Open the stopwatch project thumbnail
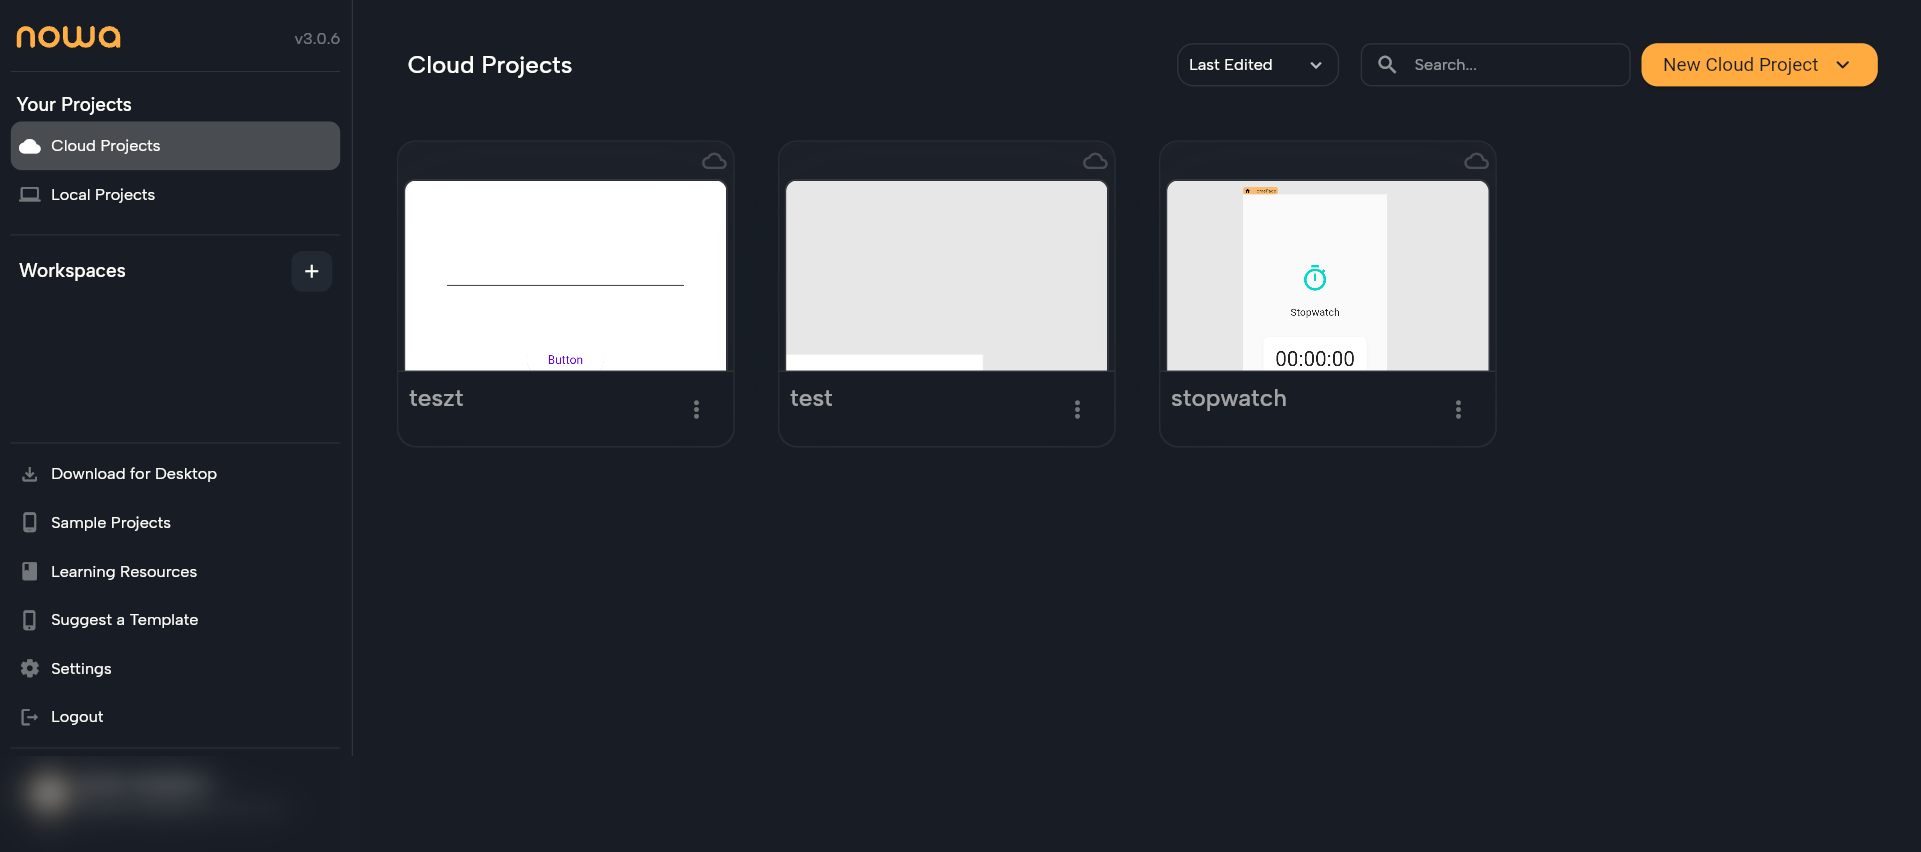The image size is (1921, 852). click(x=1327, y=276)
